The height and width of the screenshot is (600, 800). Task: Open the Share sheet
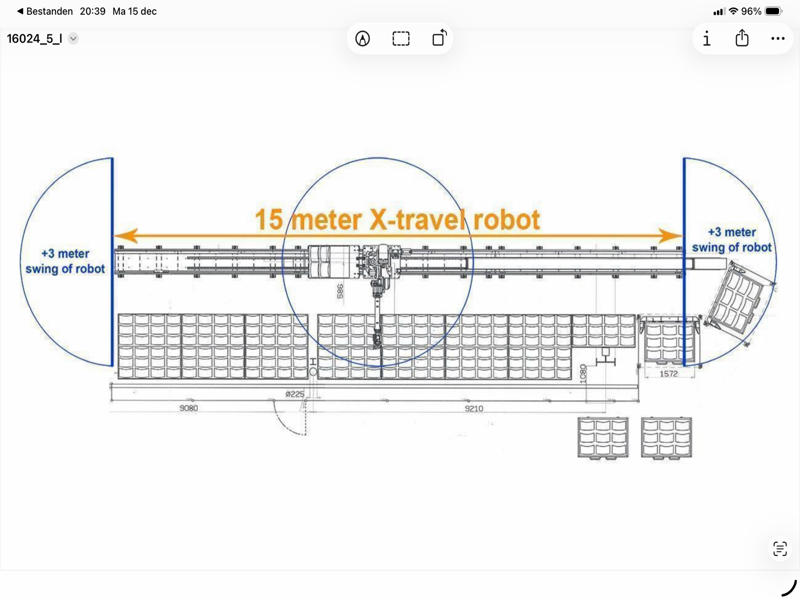point(742,38)
